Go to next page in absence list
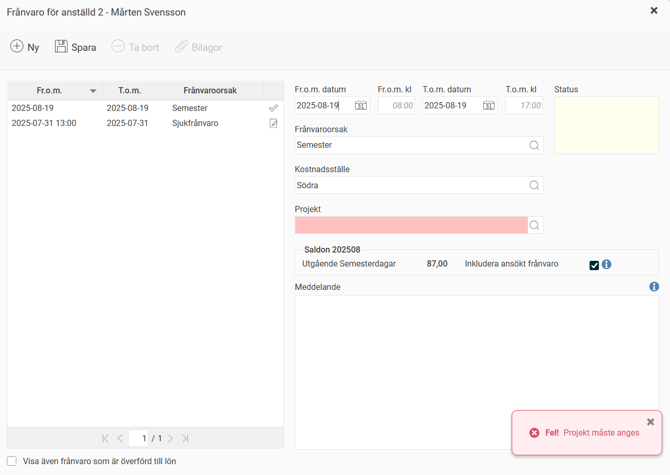Viewport: 670px width, 475px height. [171, 438]
